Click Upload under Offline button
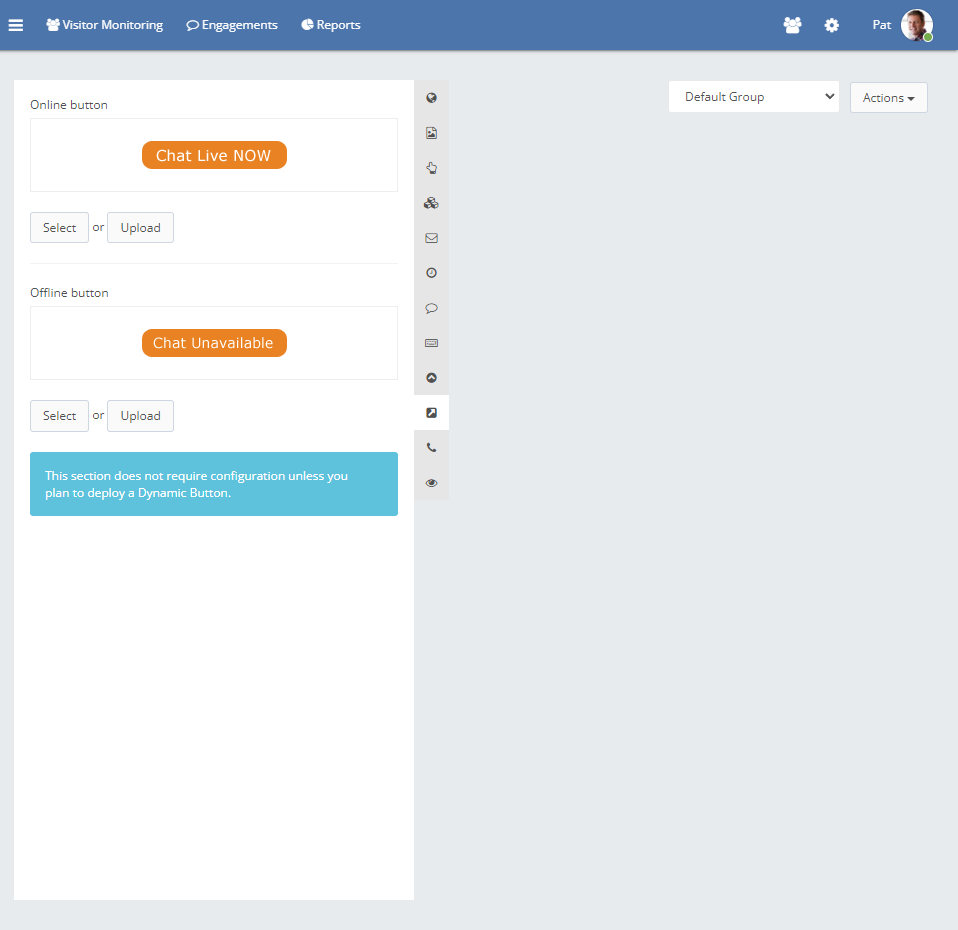Viewport: 958px width, 930px height. pyautogui.click(x=140, y=416)
